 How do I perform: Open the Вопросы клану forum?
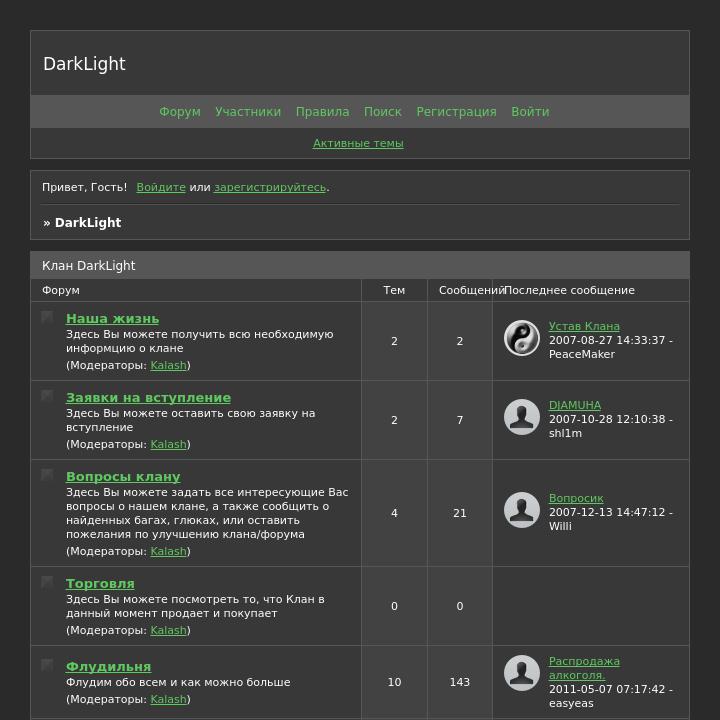pos(123,477)
